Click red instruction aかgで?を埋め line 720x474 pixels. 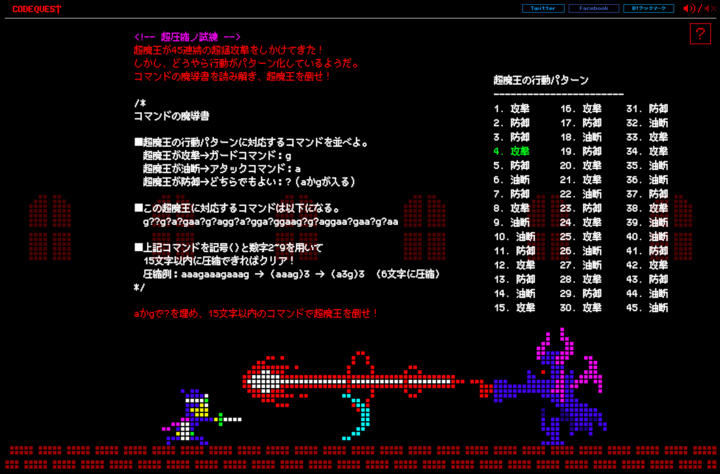pos(256,314)
